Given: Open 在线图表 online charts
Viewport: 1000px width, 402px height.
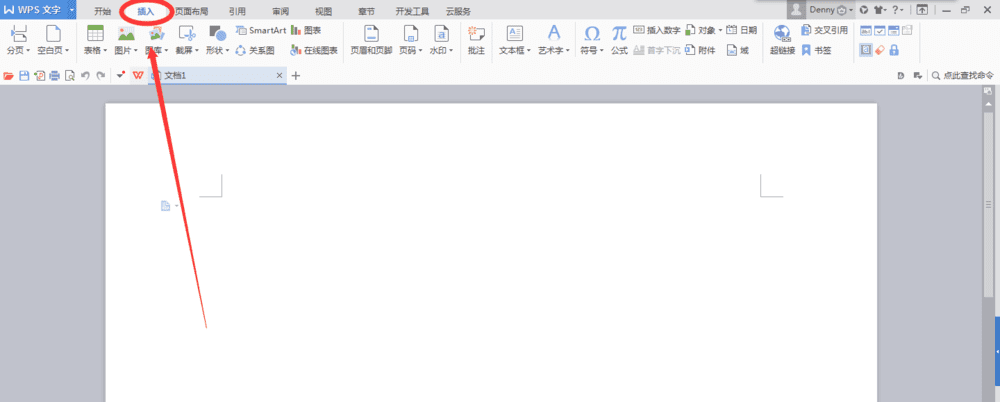Looking at the screenshot, I should [314, 50].
